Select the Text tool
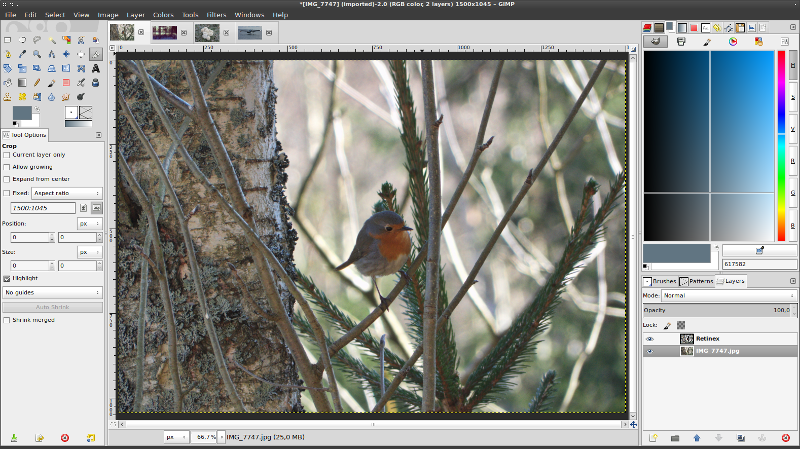The height and width of the screenshot is (449, 800). [95, 68]
